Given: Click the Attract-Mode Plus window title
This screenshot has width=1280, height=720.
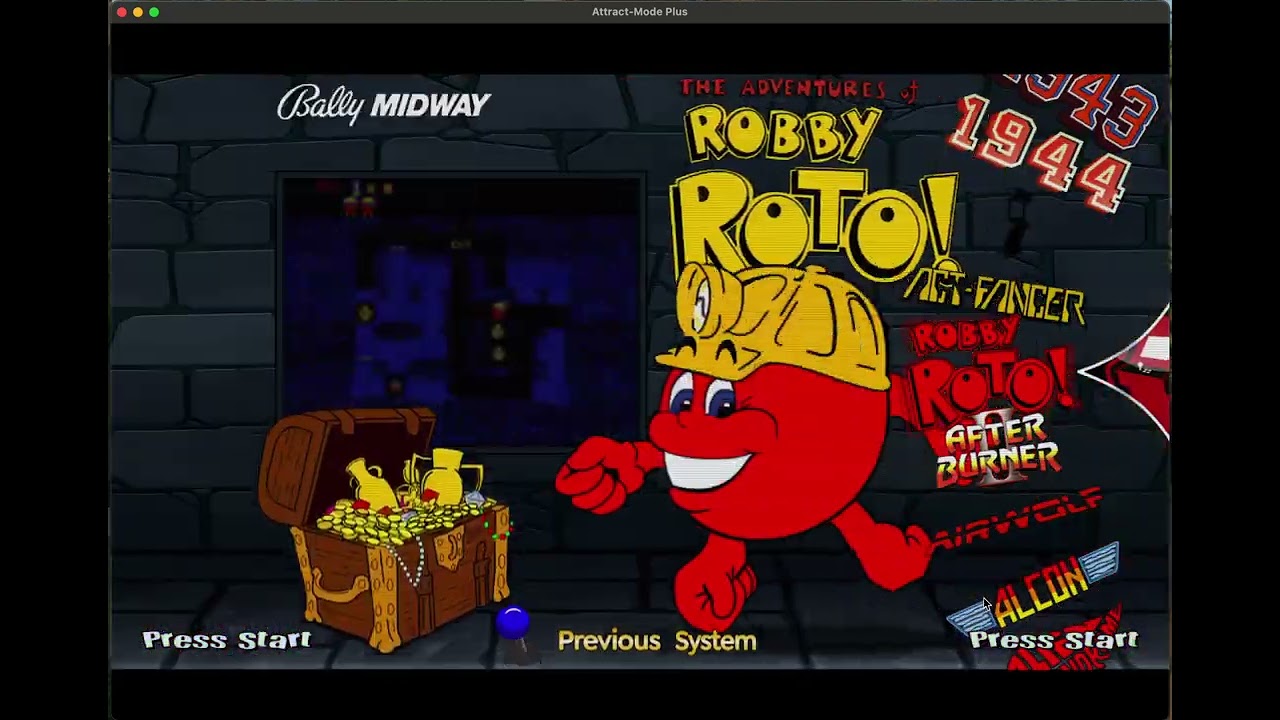Looking at the screenshot, I should (x=639, y=12).
